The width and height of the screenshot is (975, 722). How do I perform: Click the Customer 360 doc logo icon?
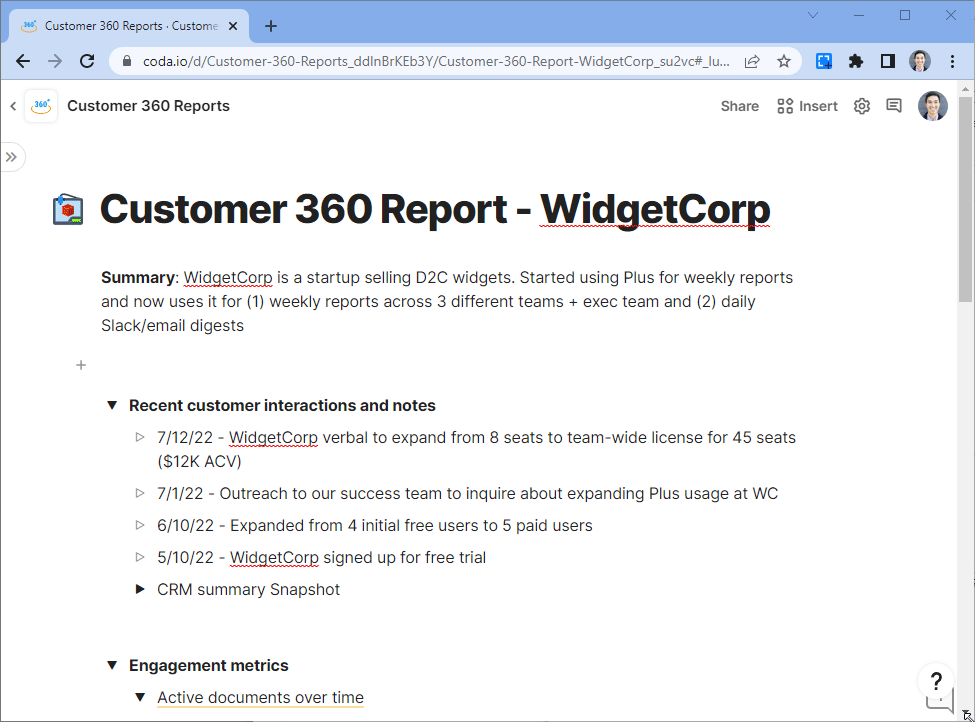[x=41, y=106]
